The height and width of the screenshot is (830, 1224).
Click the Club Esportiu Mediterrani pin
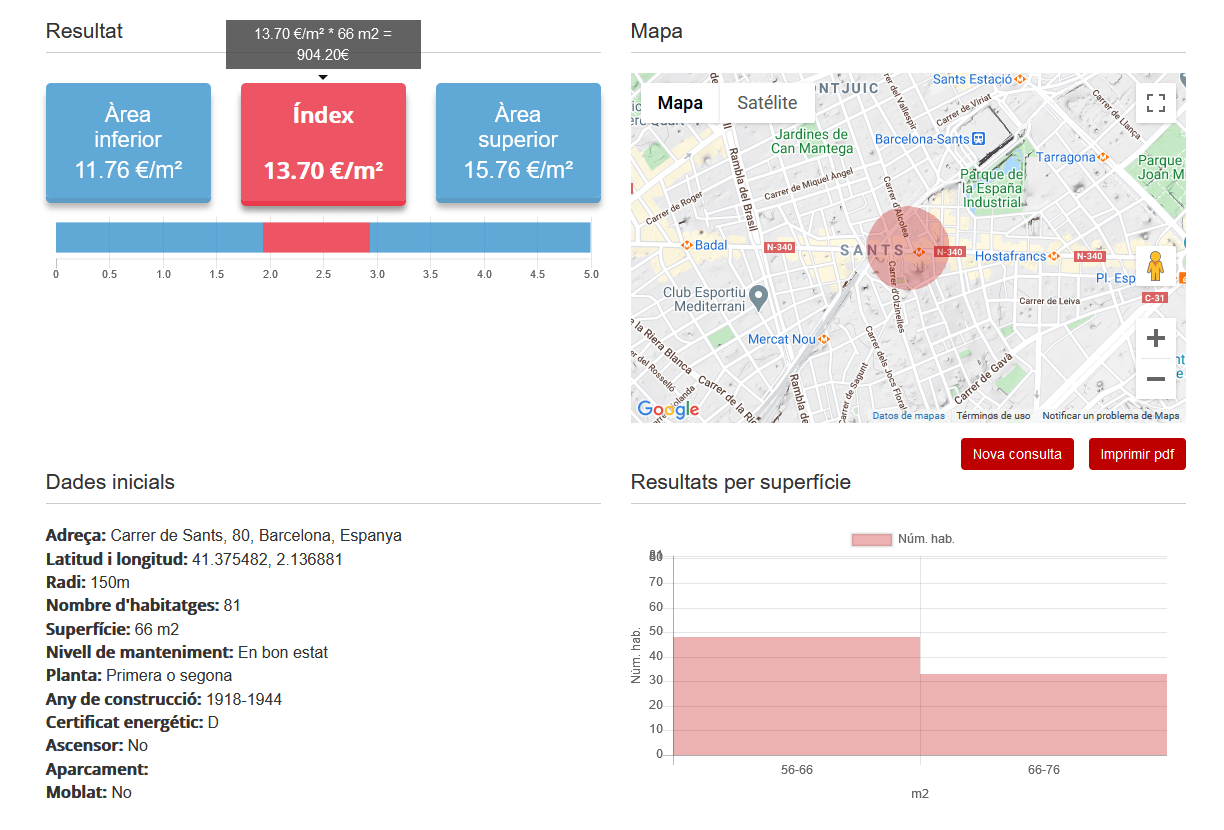[759, 297]
